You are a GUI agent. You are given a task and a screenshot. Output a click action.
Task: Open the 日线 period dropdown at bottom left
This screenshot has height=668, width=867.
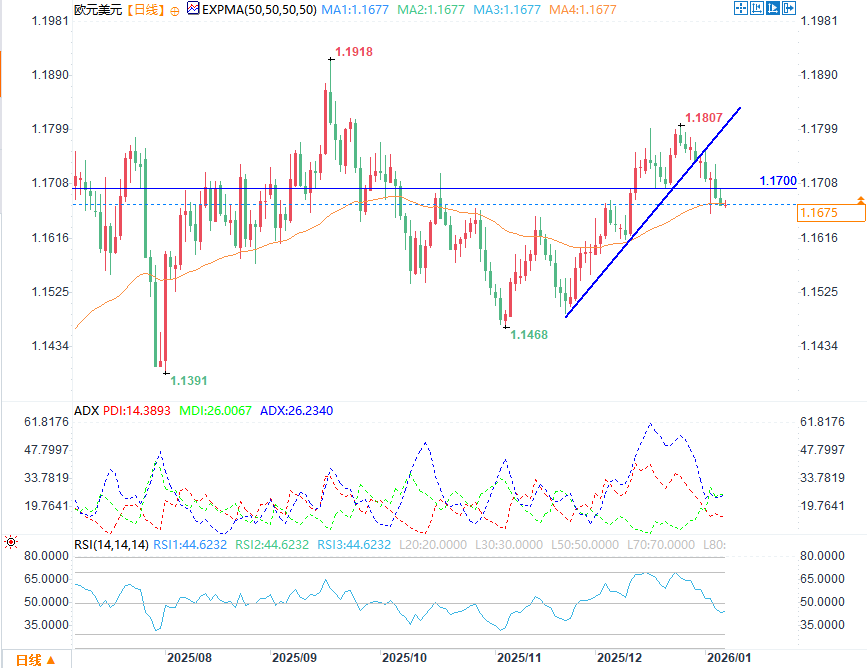pyautogui.click(x=36, y=660)
